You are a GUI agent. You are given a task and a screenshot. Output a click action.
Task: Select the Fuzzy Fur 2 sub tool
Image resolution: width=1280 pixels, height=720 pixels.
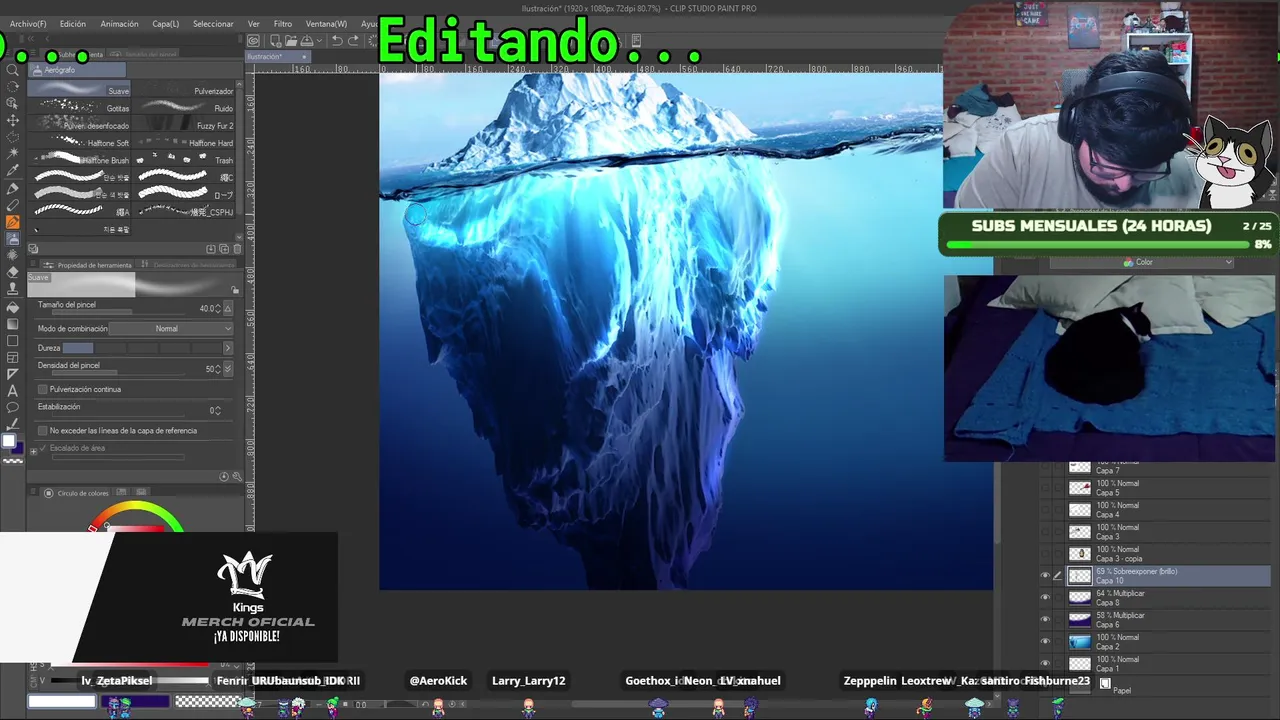tap(185, 125)
